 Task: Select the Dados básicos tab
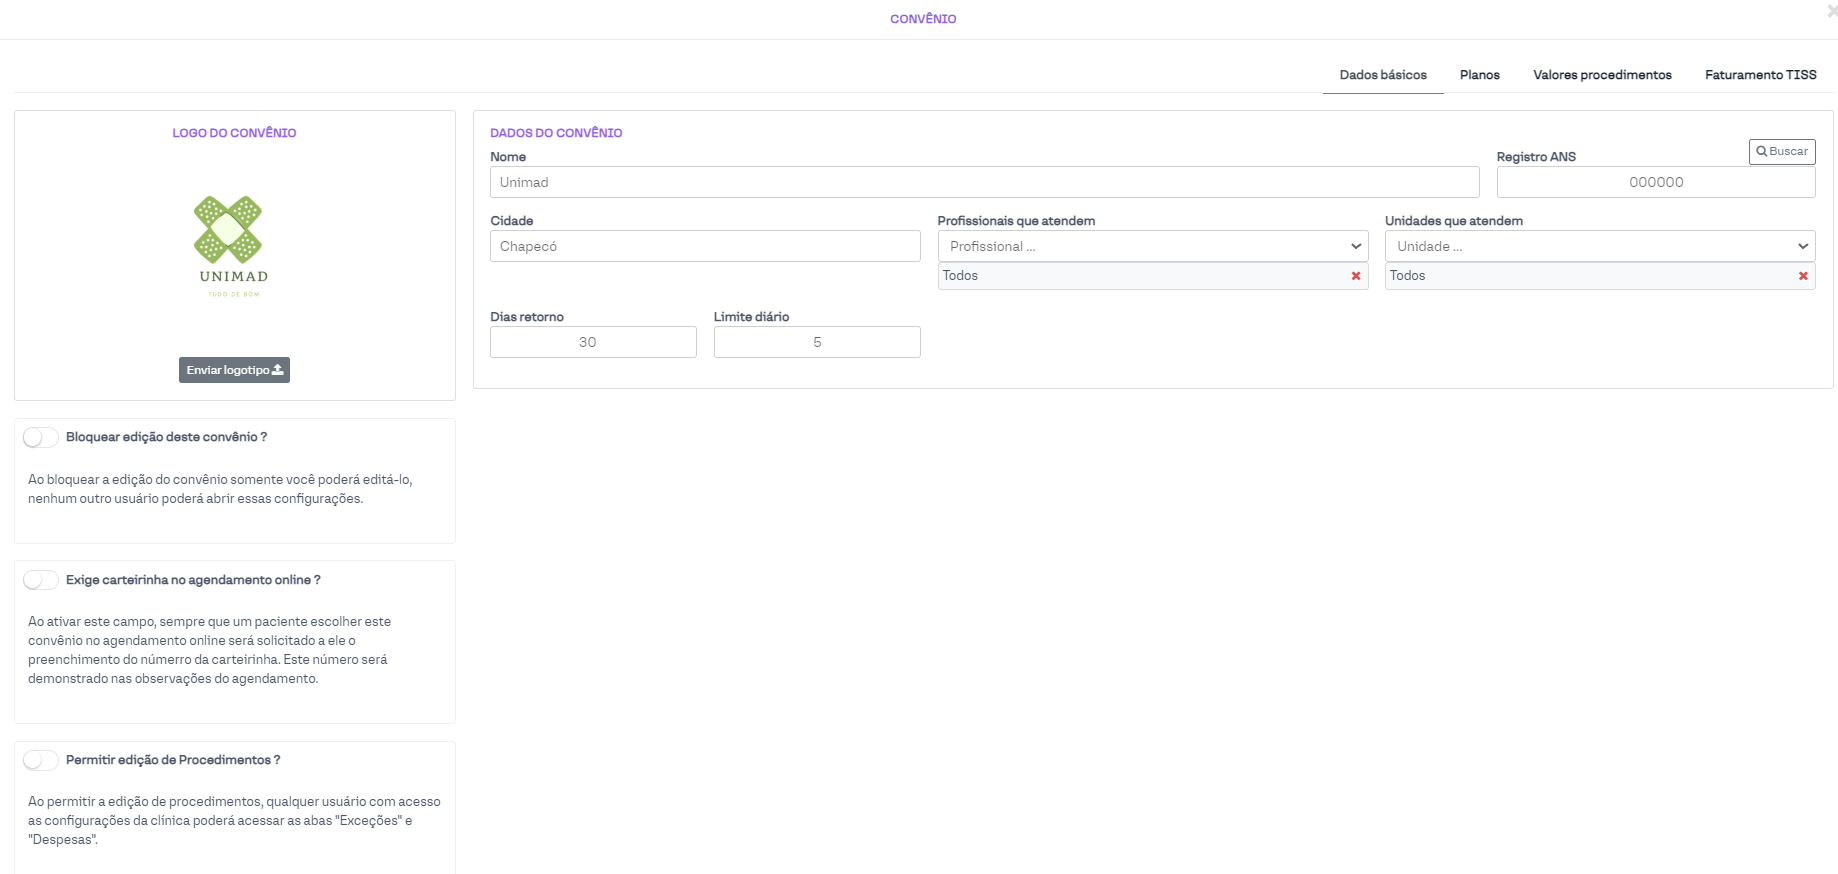(1383, 75)
